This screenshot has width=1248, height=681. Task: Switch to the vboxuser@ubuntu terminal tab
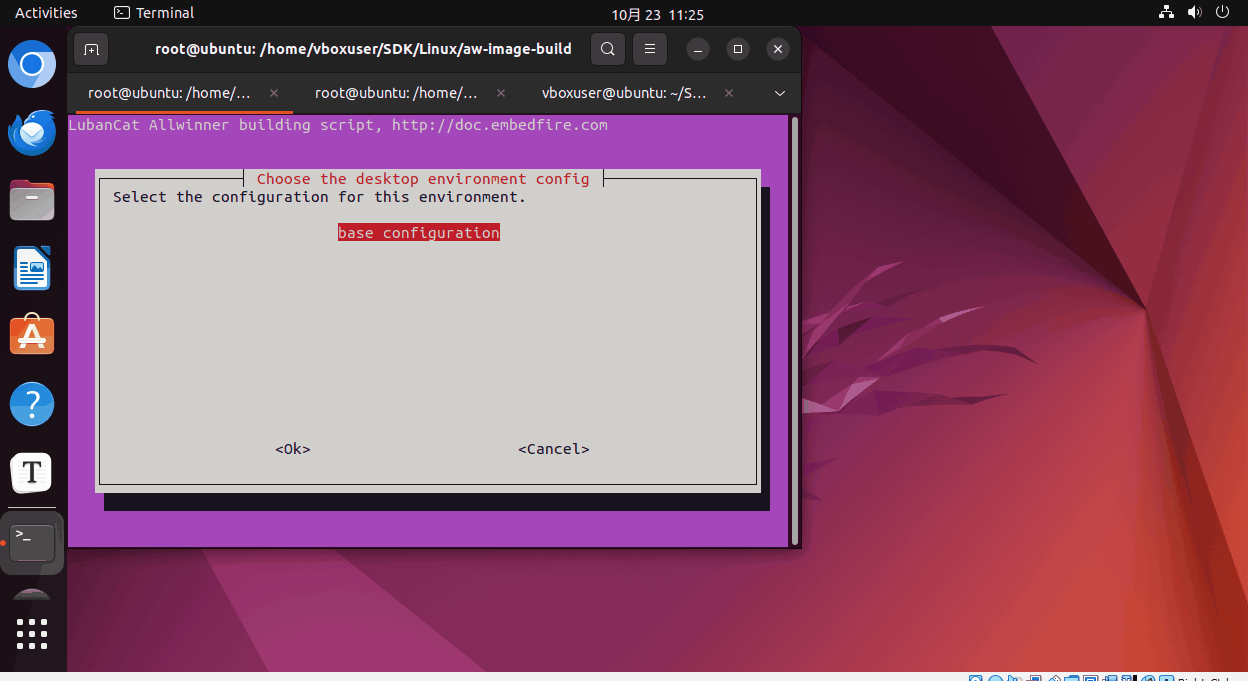click(624, 93)
